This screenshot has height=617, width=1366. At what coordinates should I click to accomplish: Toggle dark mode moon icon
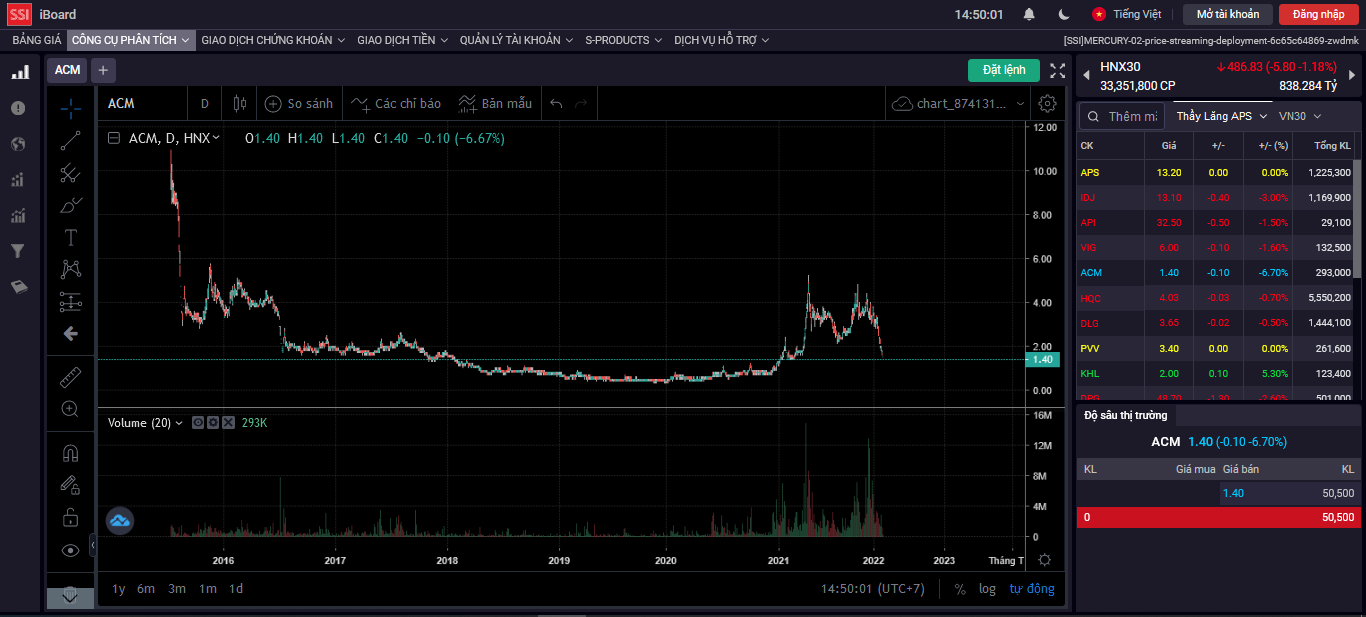[x=1064, y=14]
